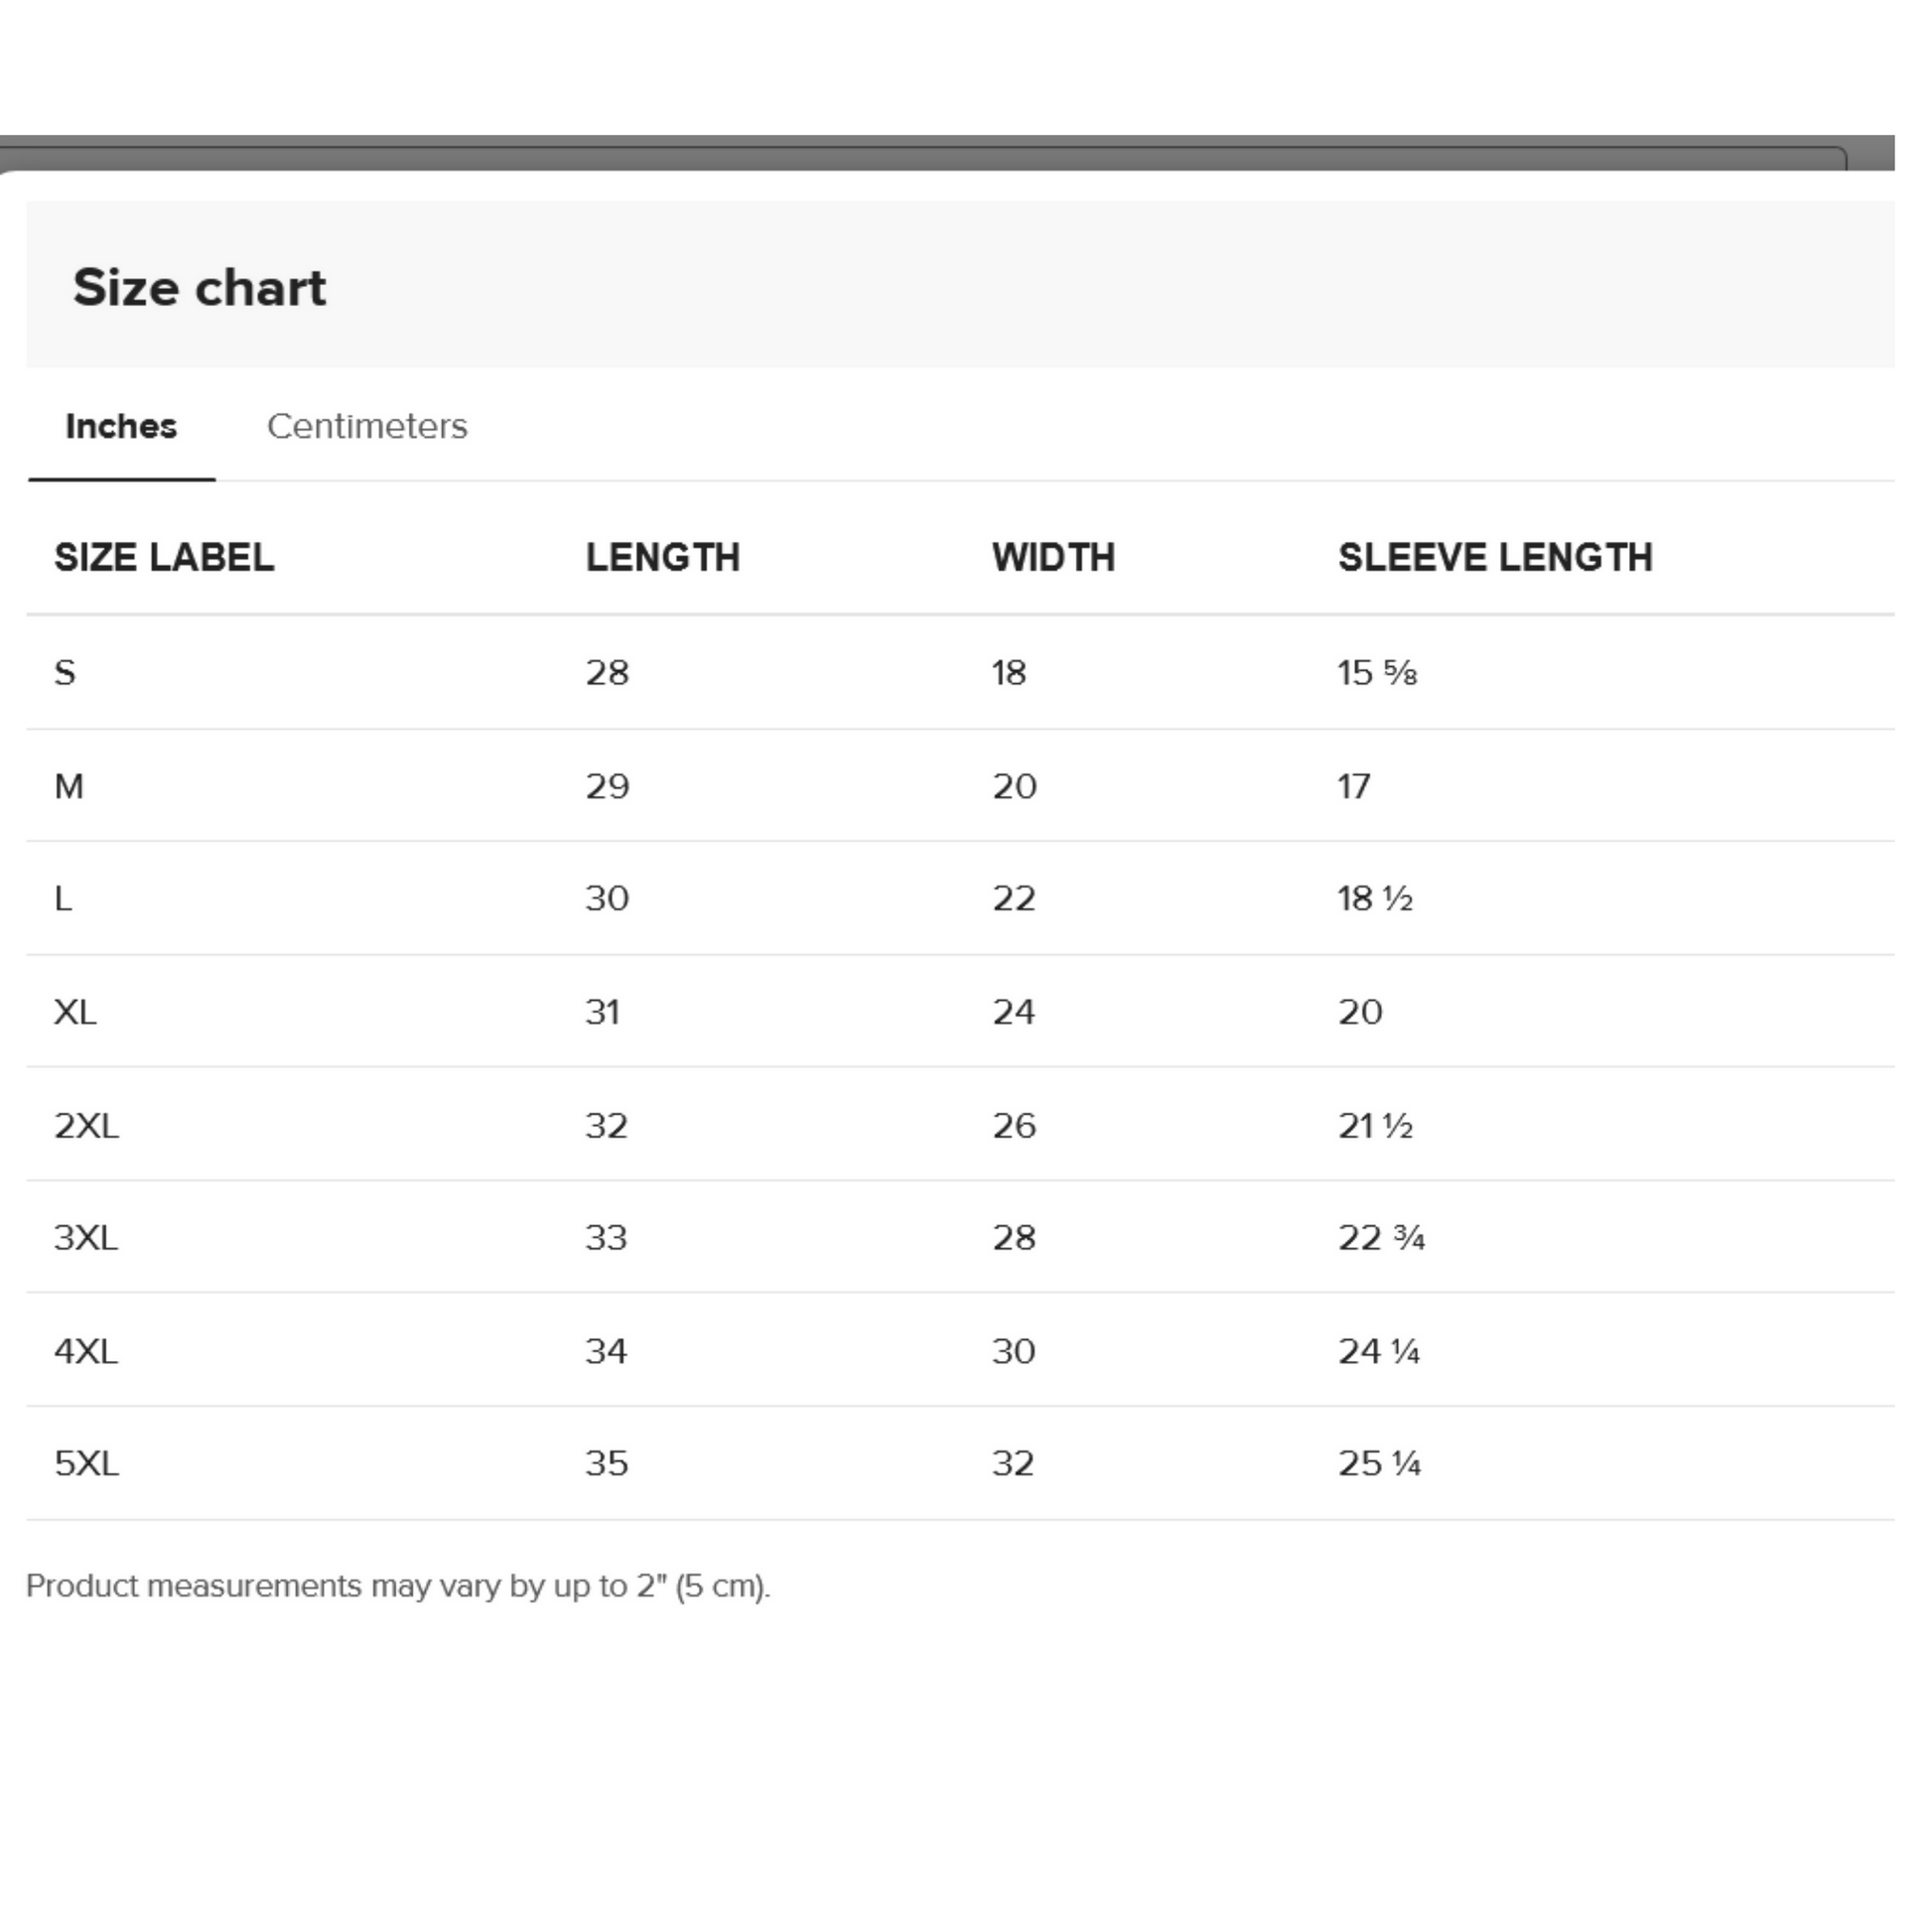The height and width of the screenshot is (1932, 1932).
Task: Select the 2XL size row label
Action: click(86, 1126)
